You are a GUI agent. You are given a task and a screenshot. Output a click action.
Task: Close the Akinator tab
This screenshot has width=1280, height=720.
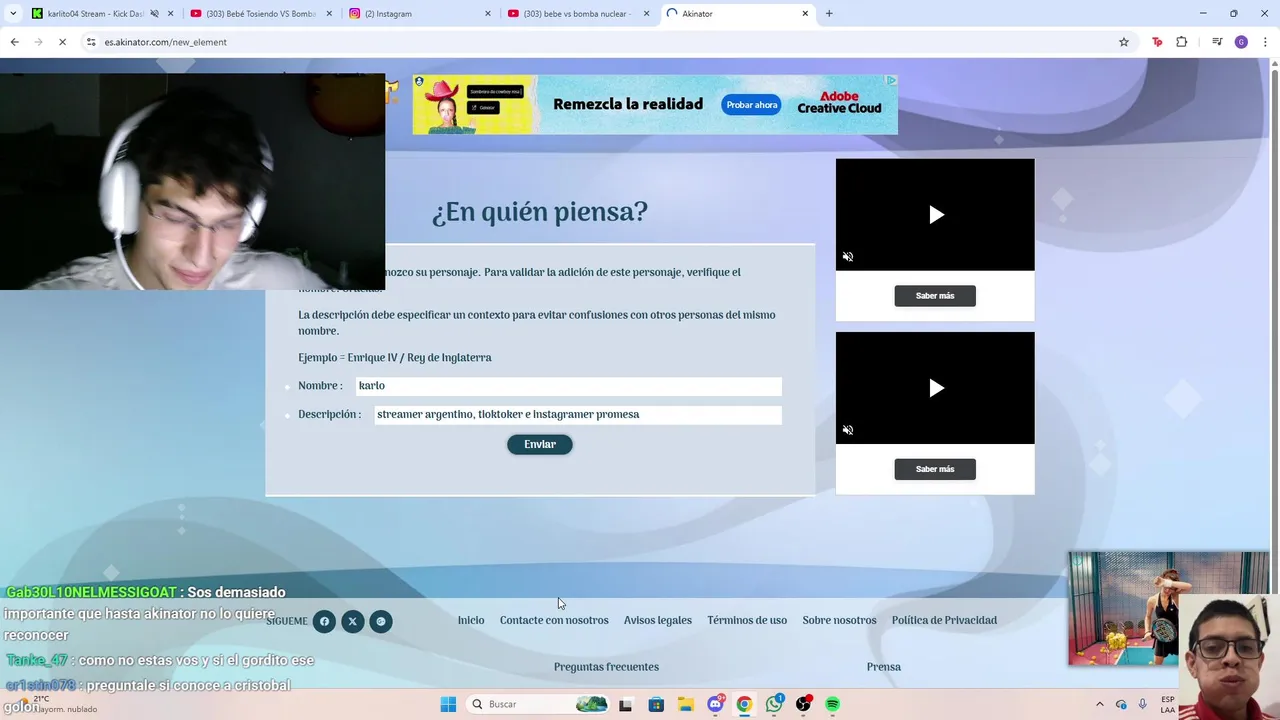805,14
